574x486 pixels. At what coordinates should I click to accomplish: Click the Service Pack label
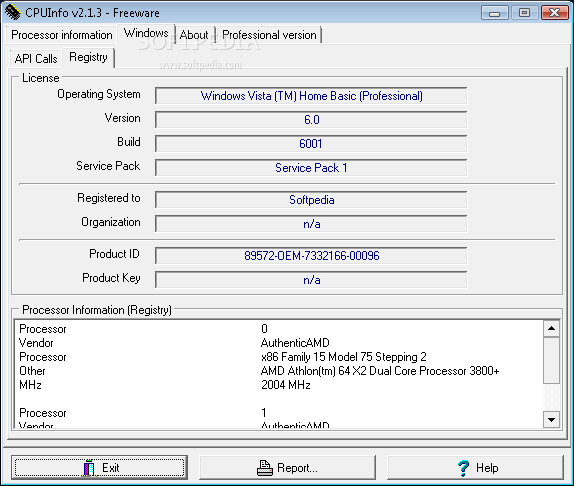[108, 166]
